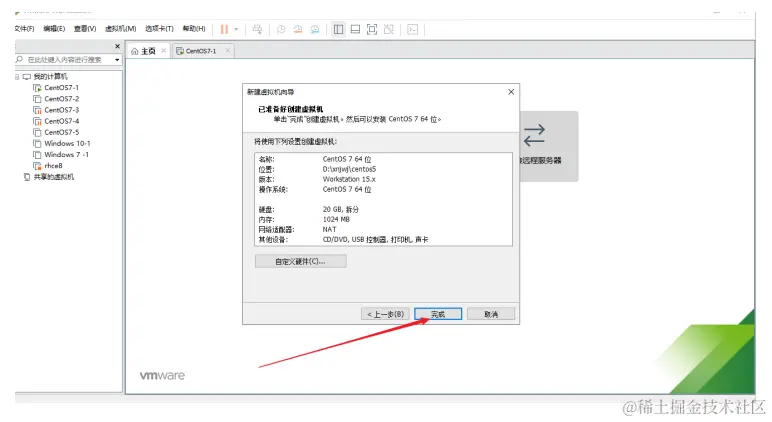772x422 pixels.
Task: Click the full screen mode icon
Action: point(372,30)
